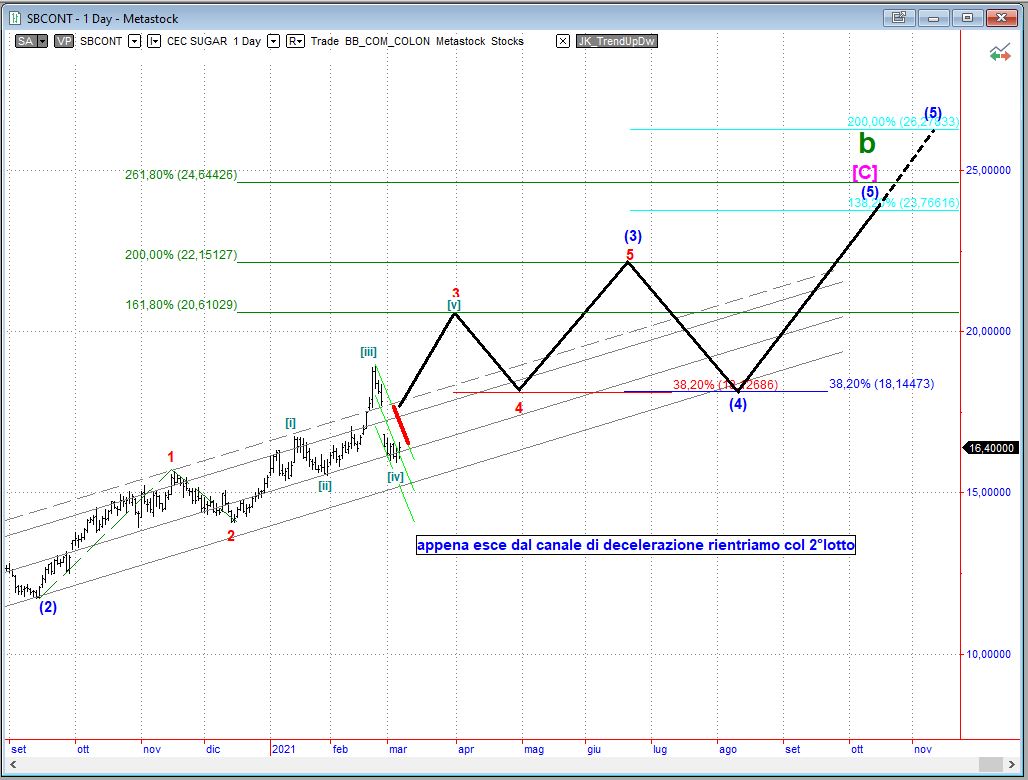
Task: Open the I dropdown before CEC SUGAR
Action: tap(154, 41)
